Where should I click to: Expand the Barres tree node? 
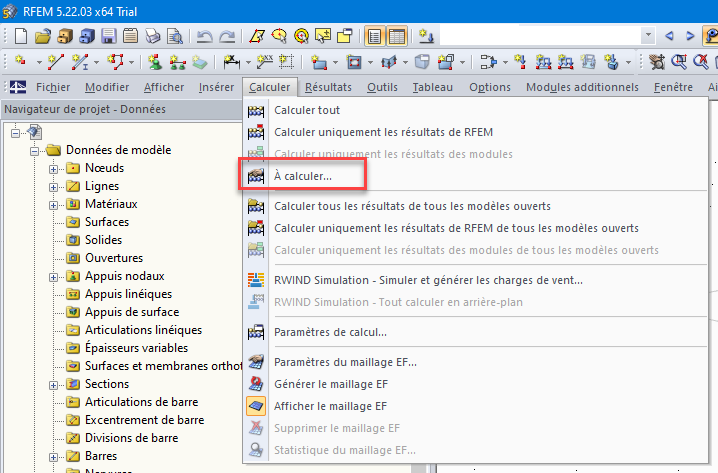point(54,457)
